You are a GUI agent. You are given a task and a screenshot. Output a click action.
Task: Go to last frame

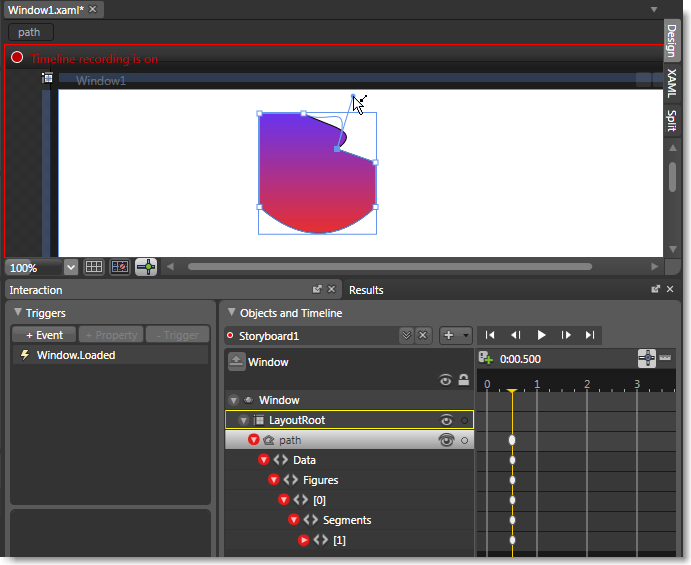click(x=590, y=335)
